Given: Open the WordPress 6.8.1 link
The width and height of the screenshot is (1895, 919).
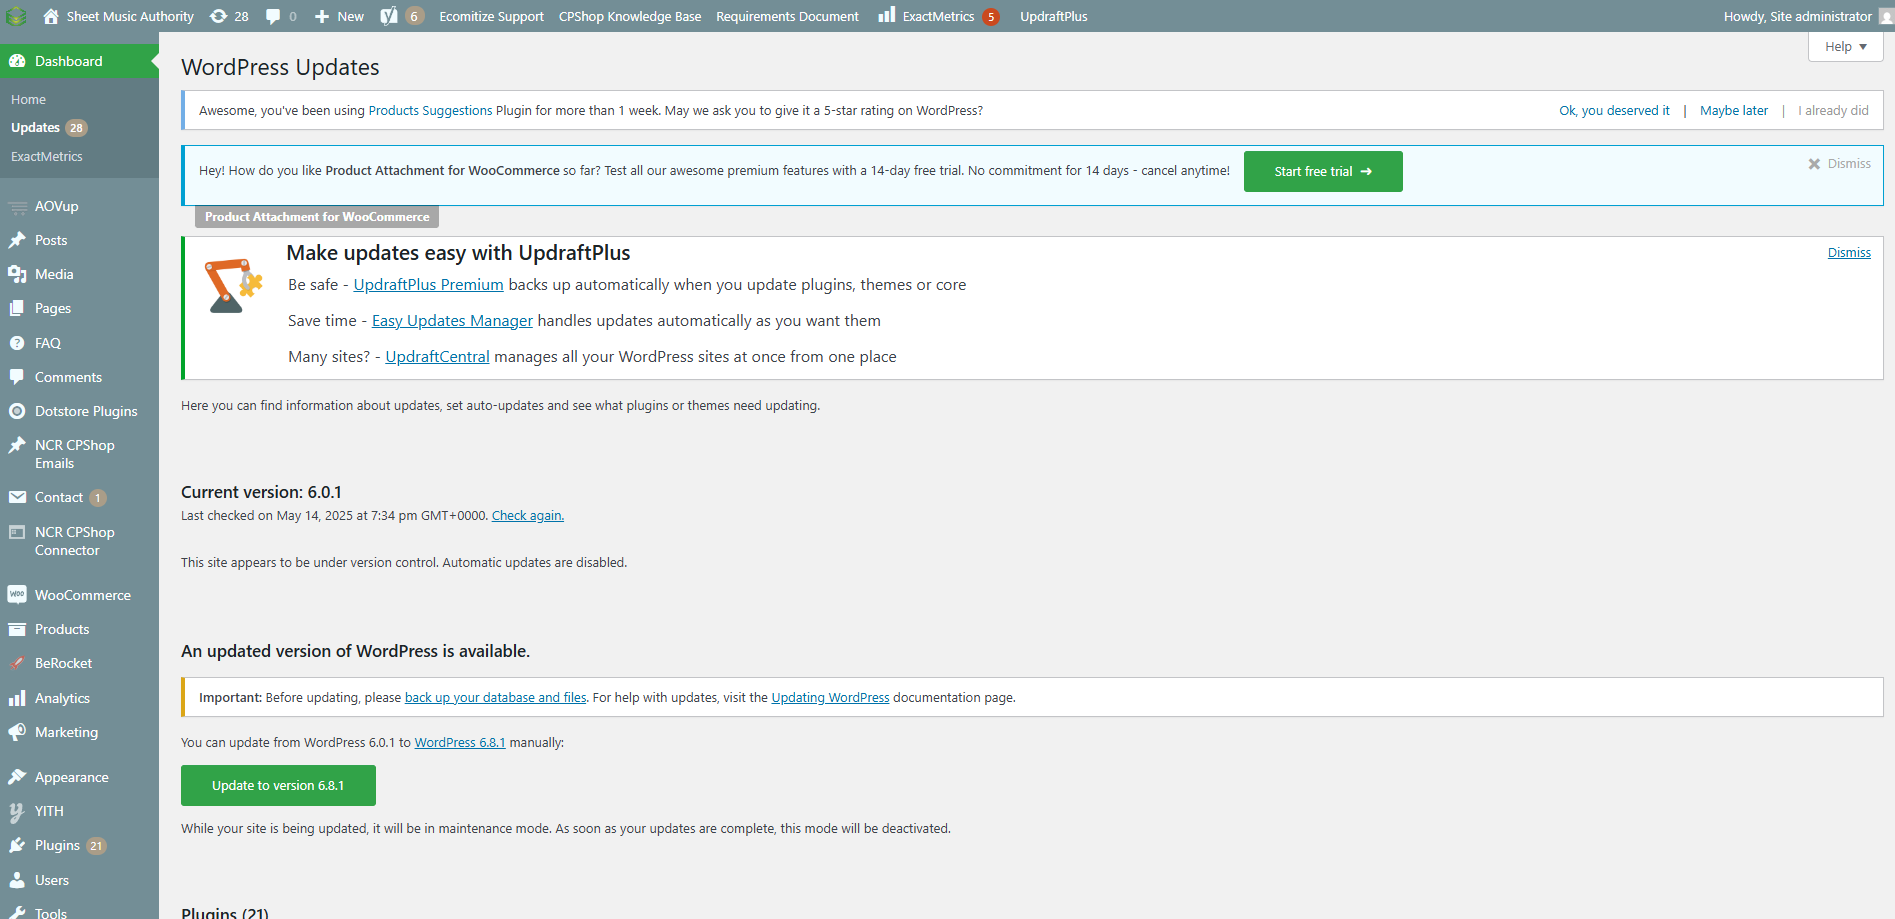Looking at the screenshot, I should (460, 743).
